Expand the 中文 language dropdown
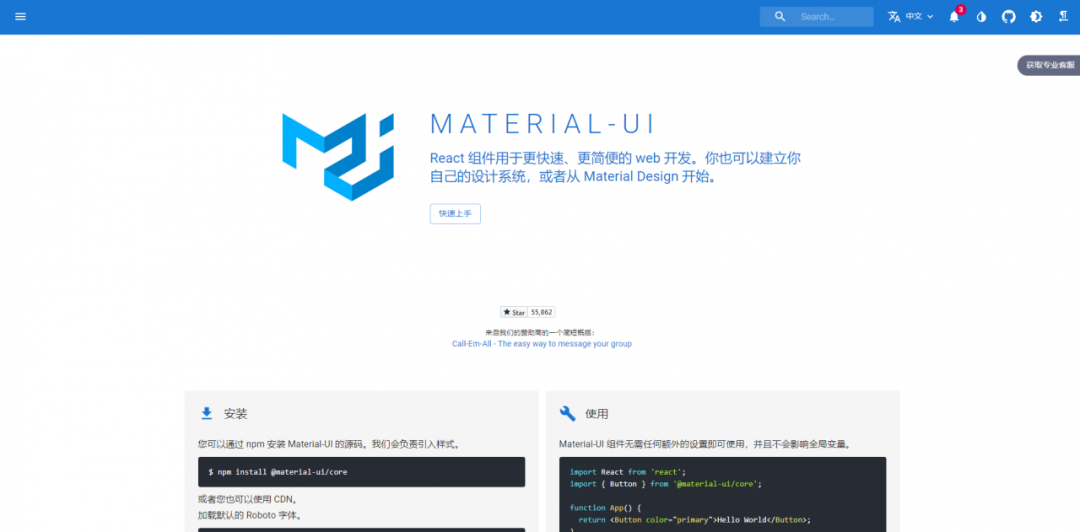 (913, 17)
